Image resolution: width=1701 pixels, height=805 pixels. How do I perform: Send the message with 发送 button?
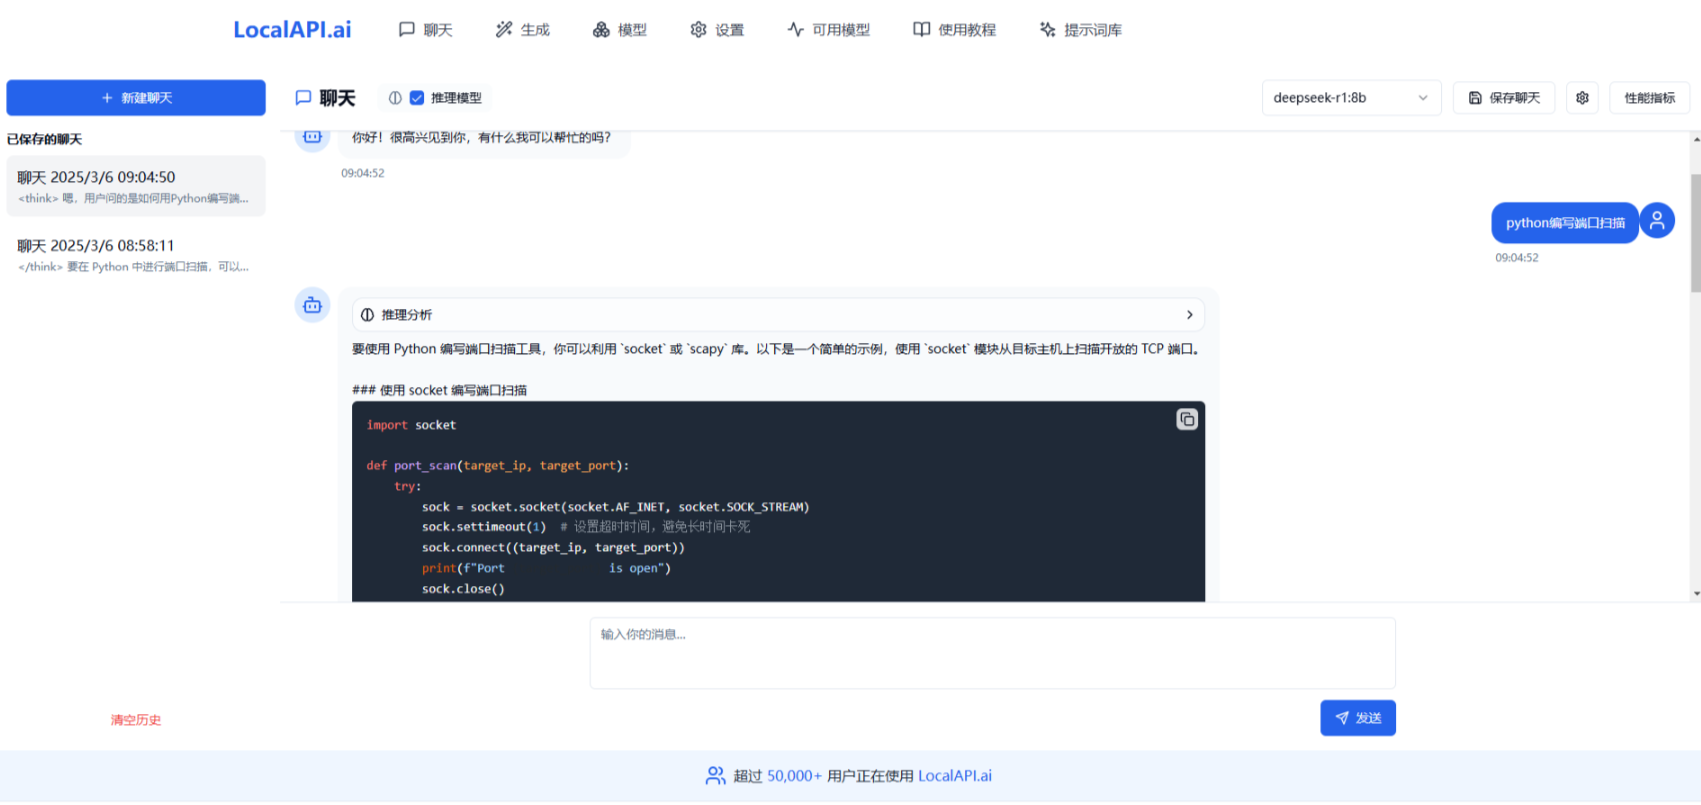coord(1358,718)
